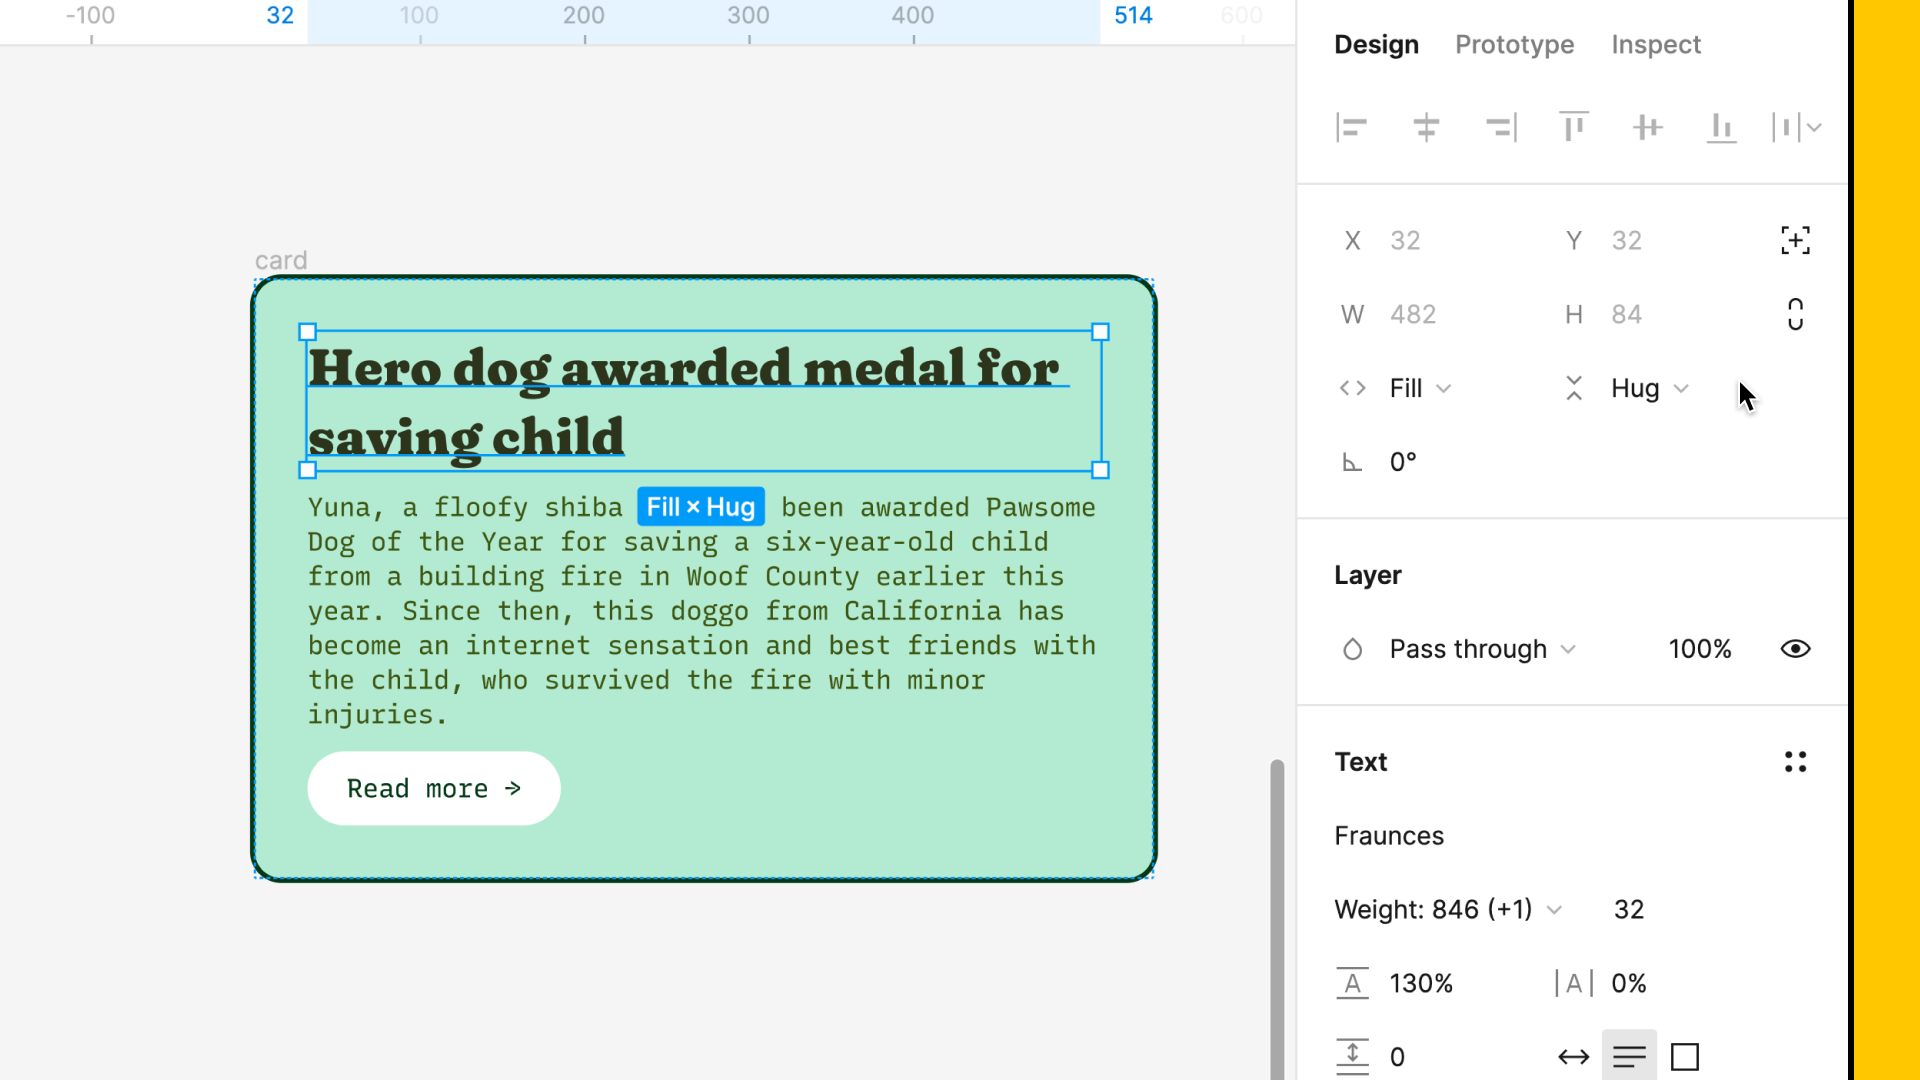Click the Read more button on the card
This screenshot has height=1080, width=1920.
pyautogui.click(x=436, y=789)
